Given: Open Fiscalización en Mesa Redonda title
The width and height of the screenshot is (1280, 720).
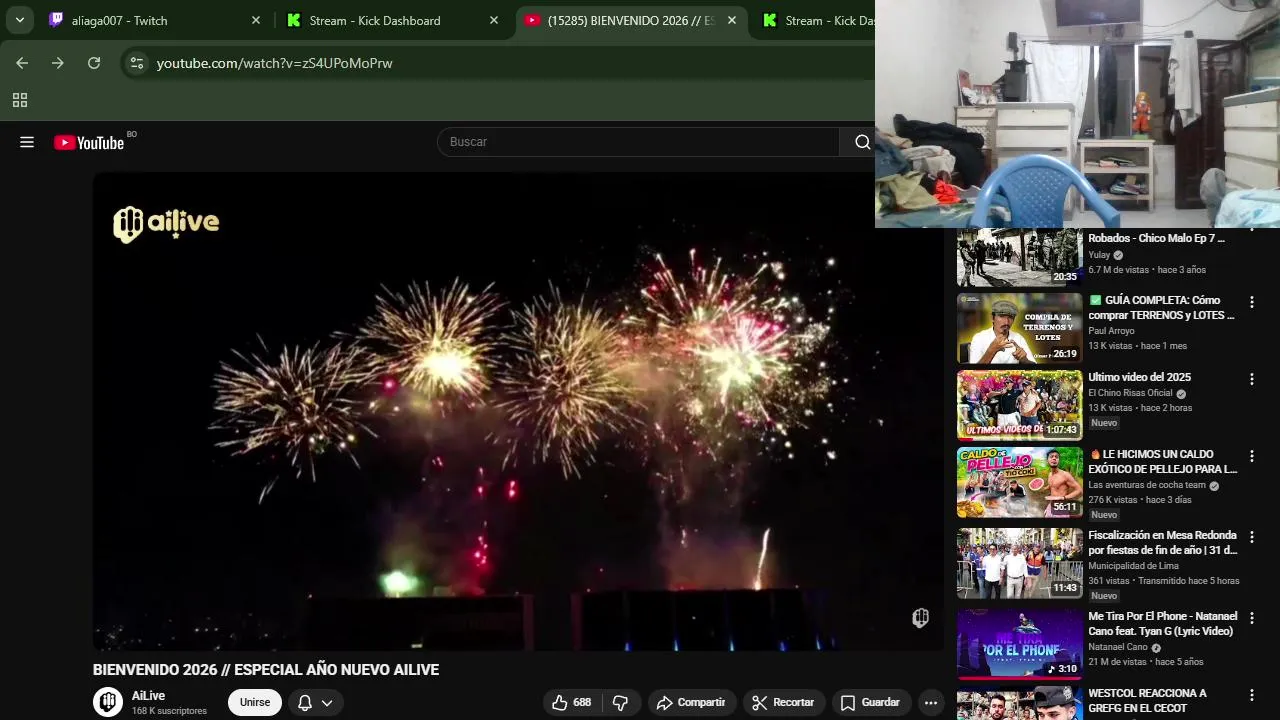Looking at the screenshot, I should pos(1162,543).
